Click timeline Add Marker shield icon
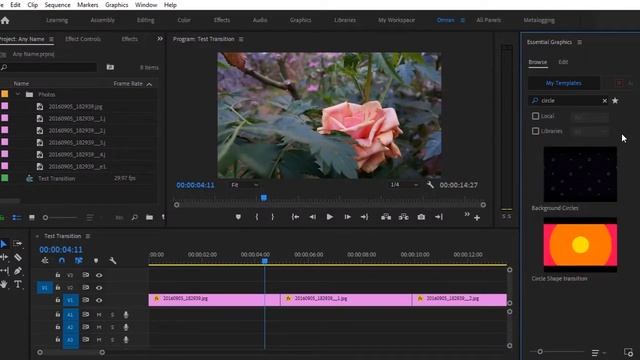The width and height of the screenshot is (640, 360). click(x=96, y=260)
